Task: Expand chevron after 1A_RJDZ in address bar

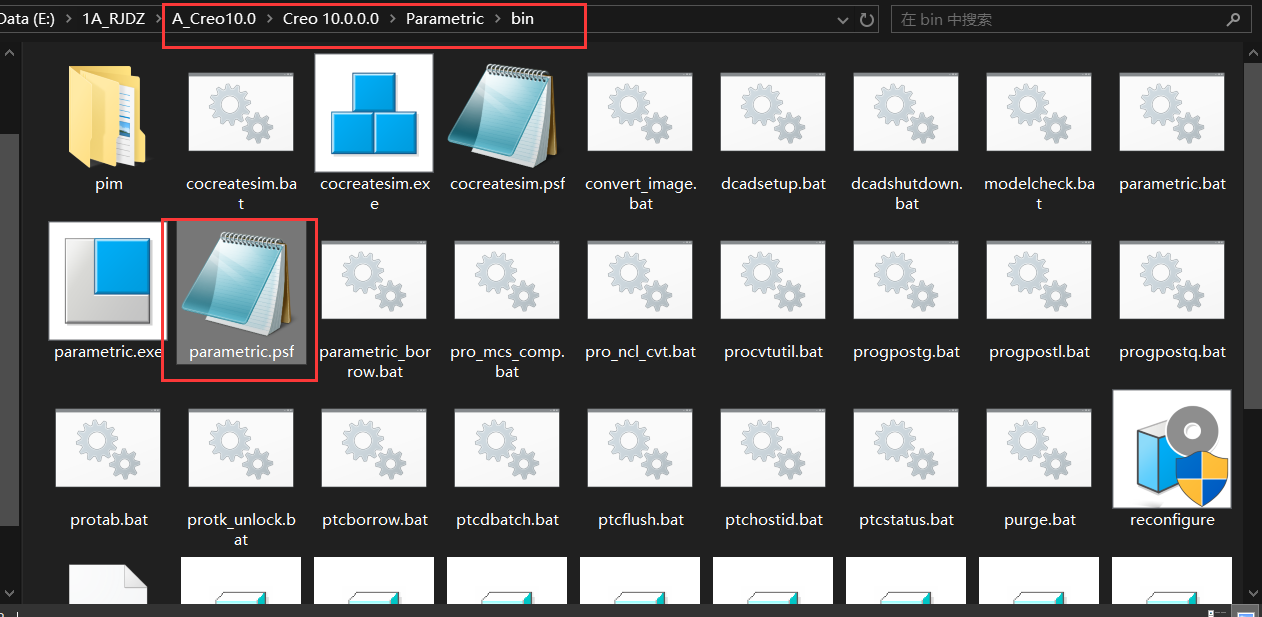Action: 160,19
